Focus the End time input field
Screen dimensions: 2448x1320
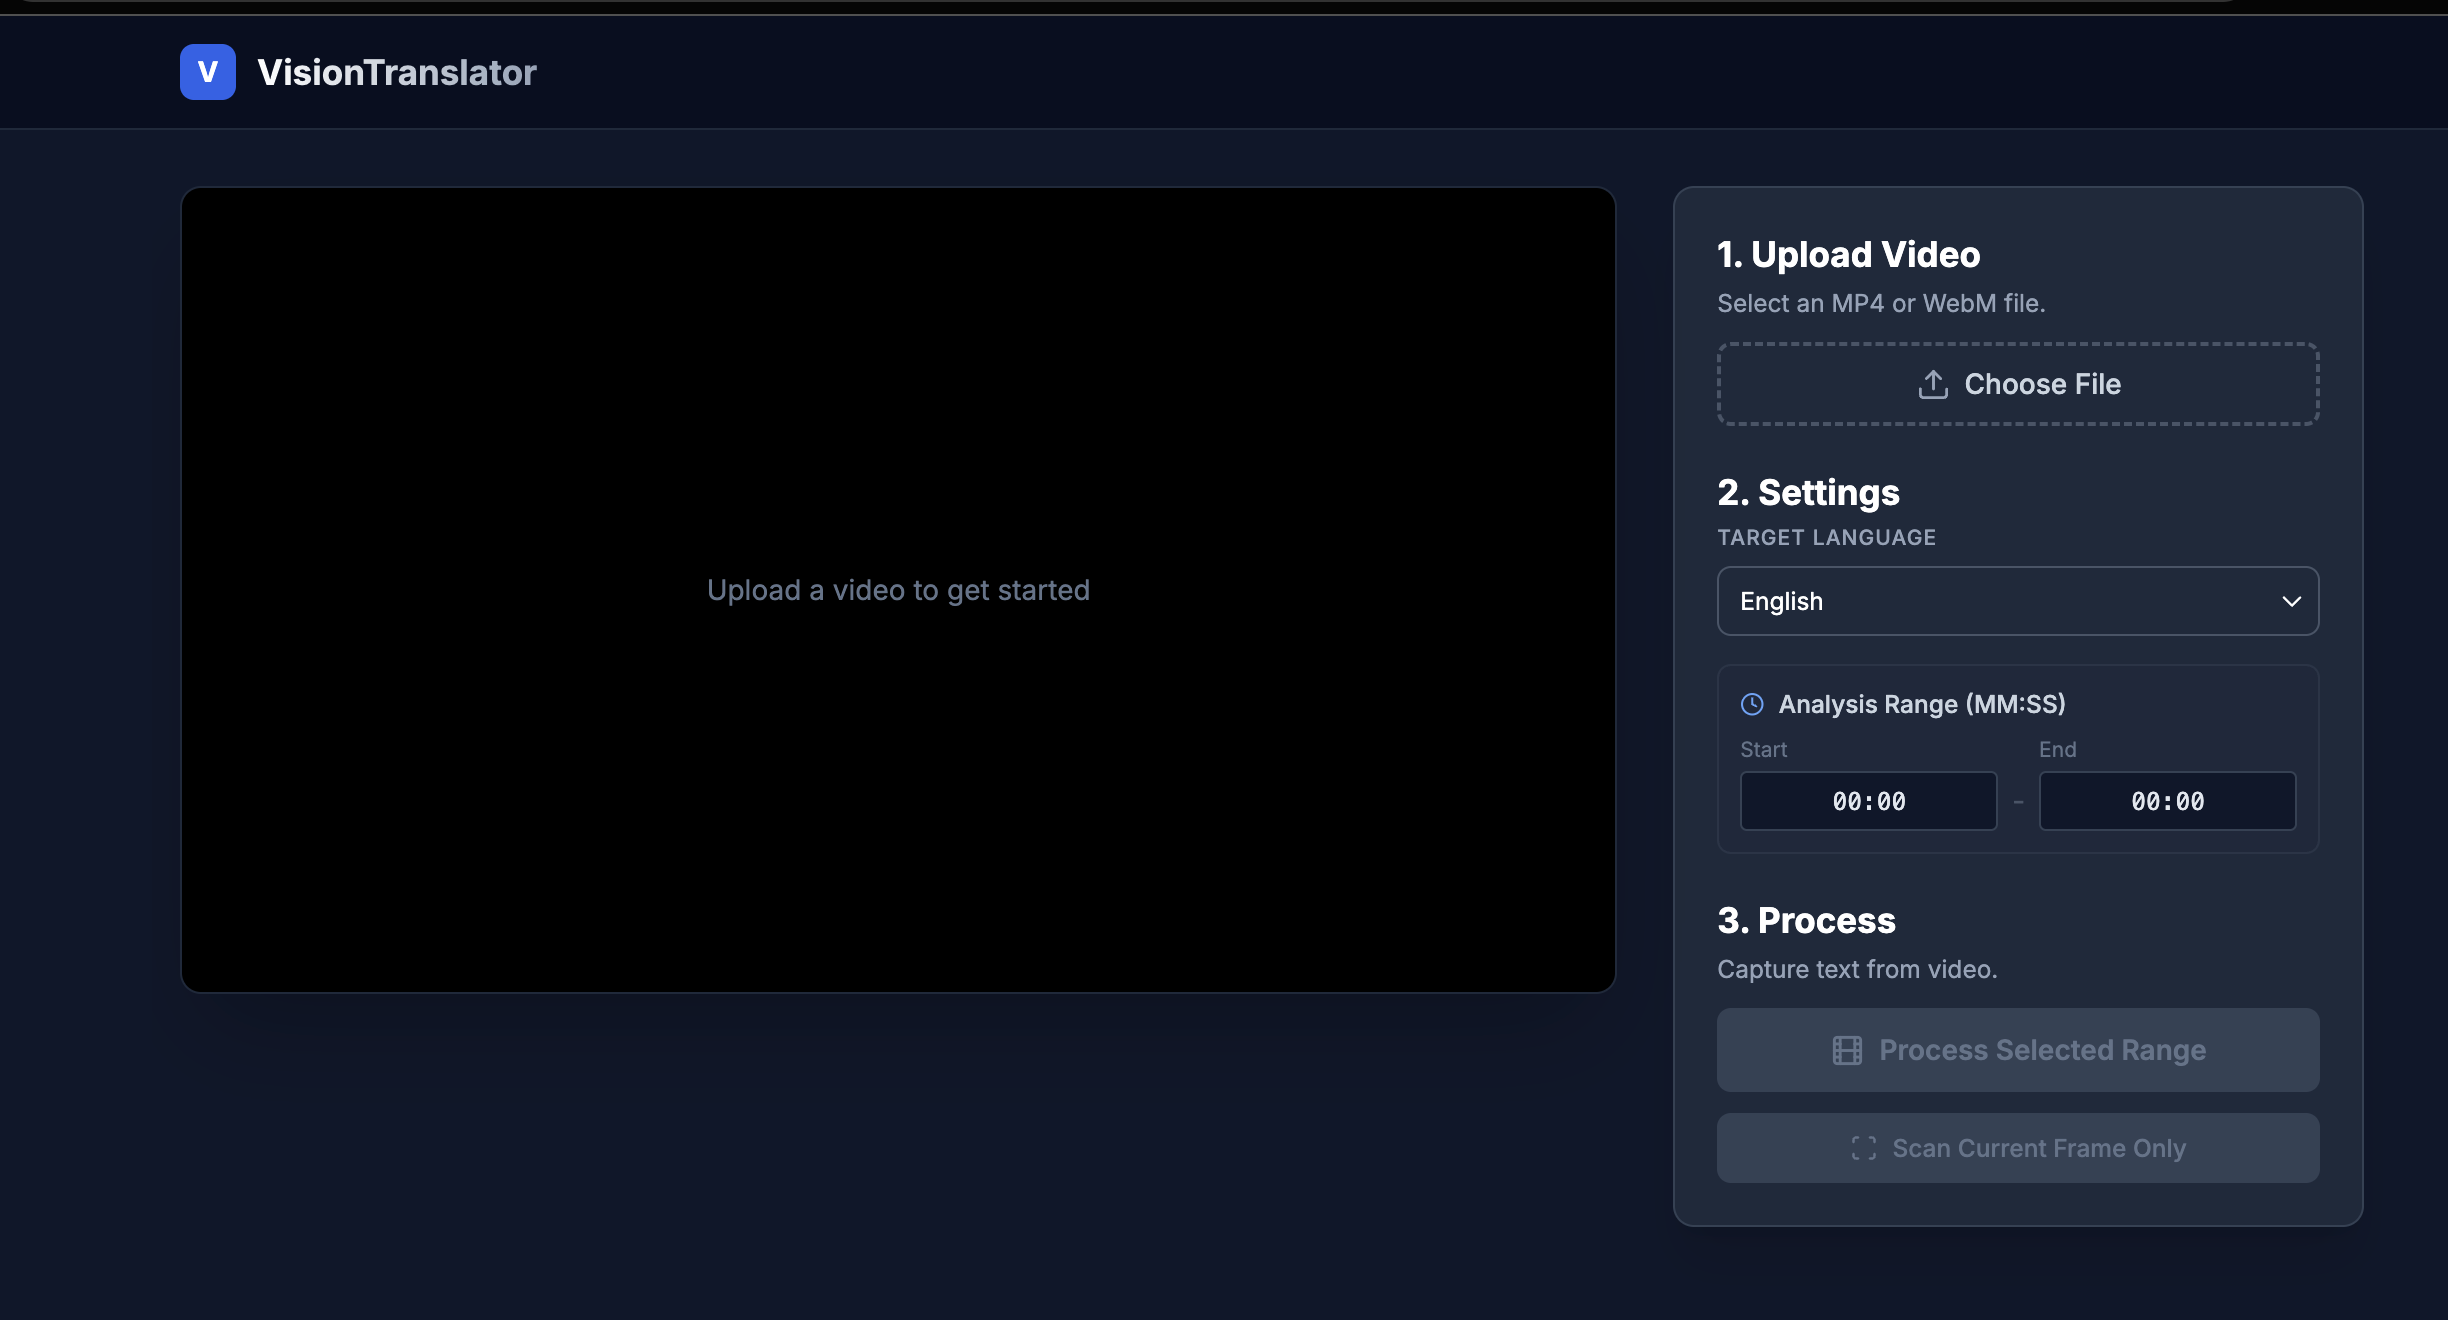point(2167,801)
